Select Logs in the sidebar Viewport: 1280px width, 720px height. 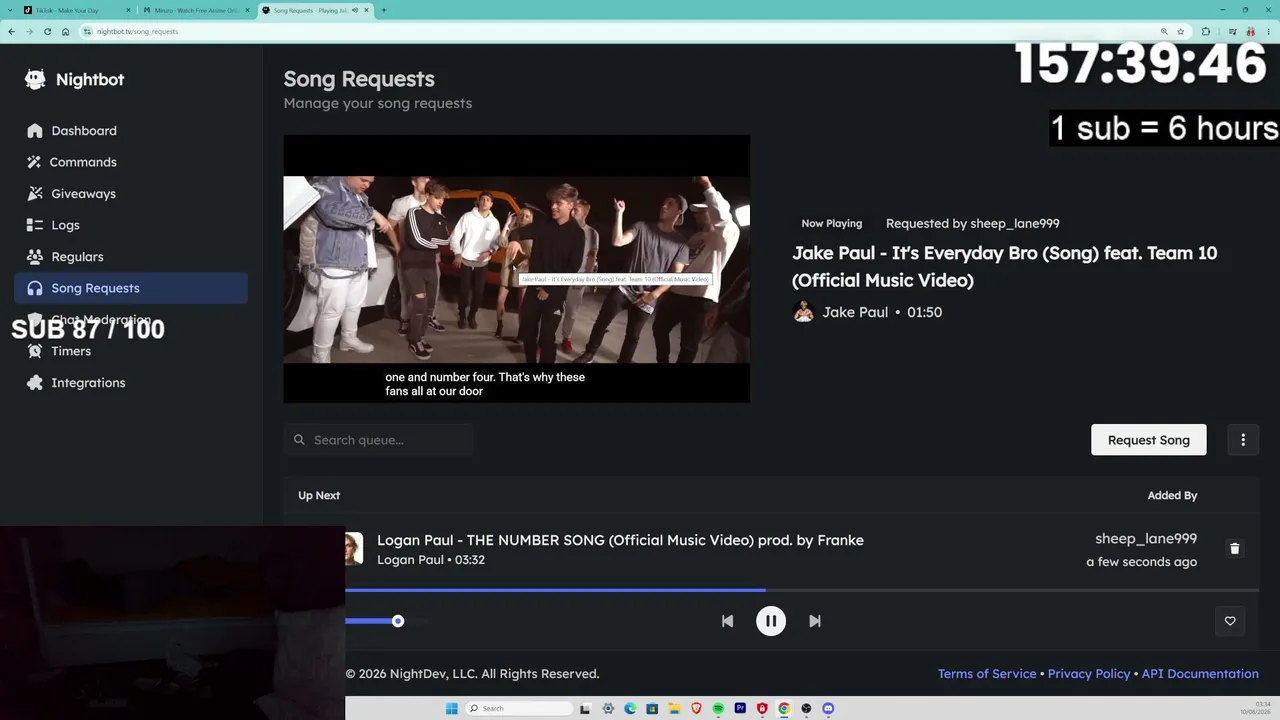131,225
